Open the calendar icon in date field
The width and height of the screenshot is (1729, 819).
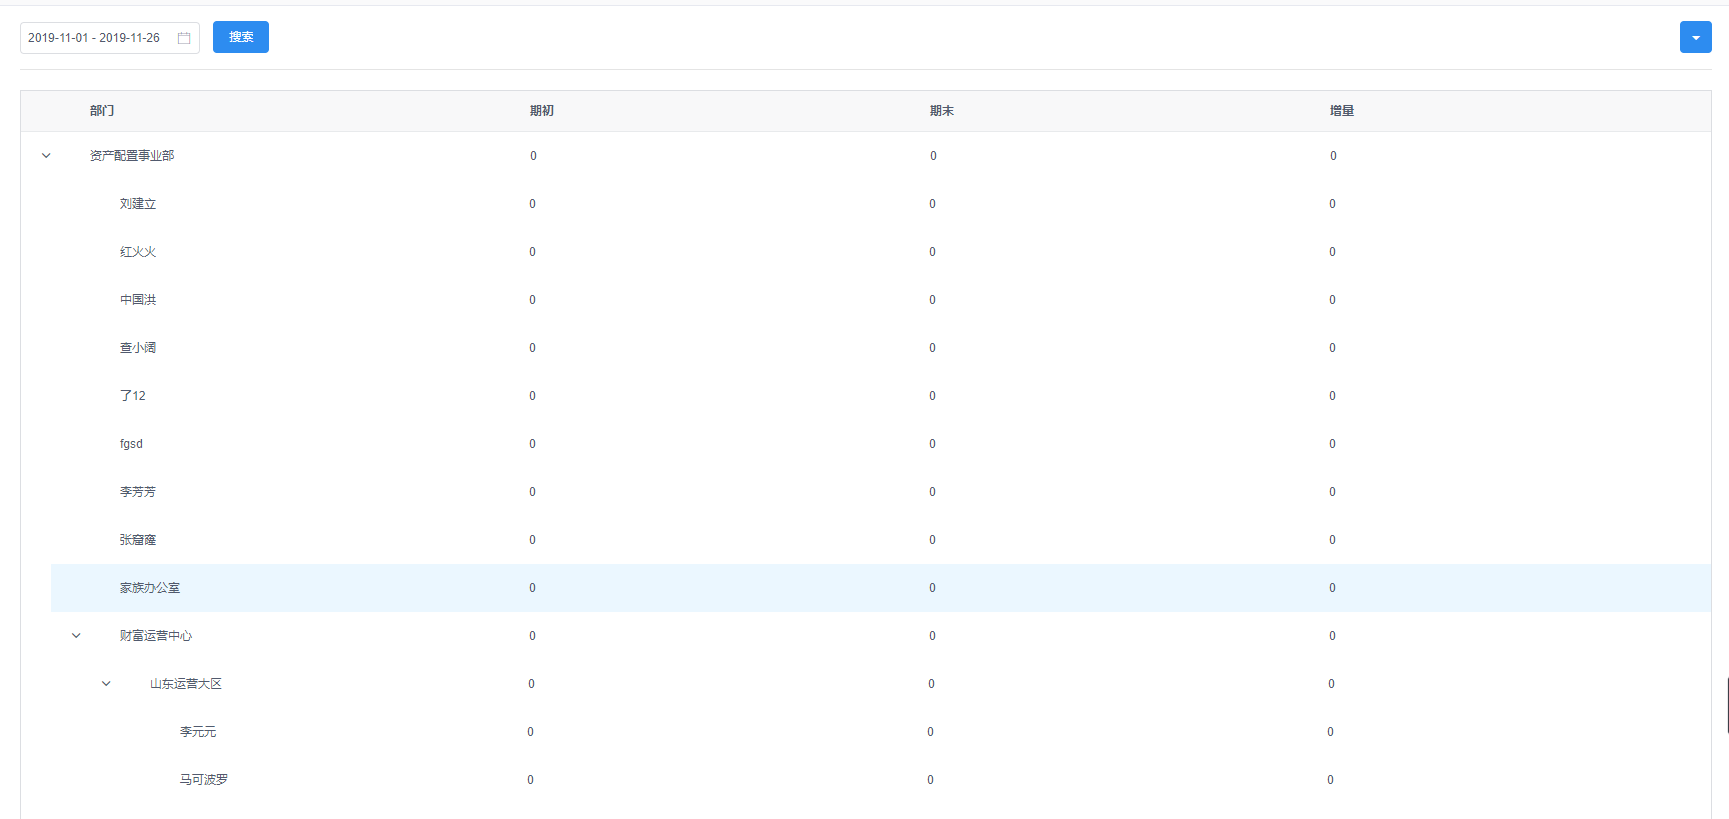(184, 38)
